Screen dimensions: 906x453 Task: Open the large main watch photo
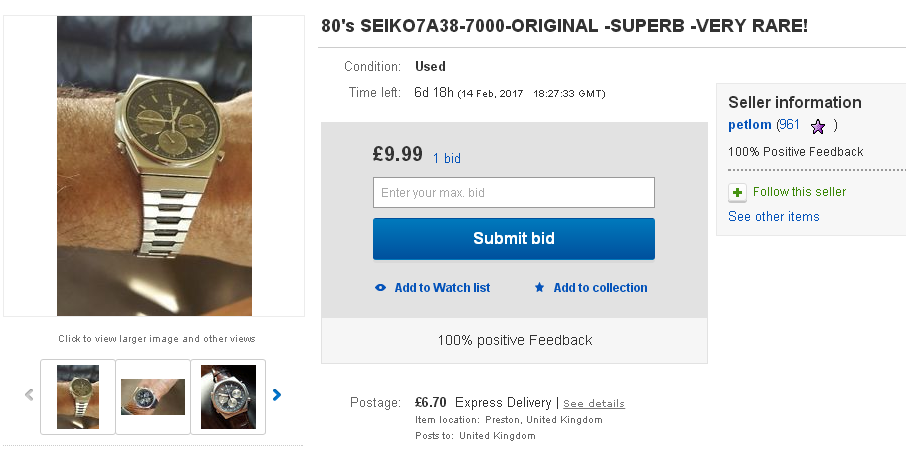tap(154, 166)
